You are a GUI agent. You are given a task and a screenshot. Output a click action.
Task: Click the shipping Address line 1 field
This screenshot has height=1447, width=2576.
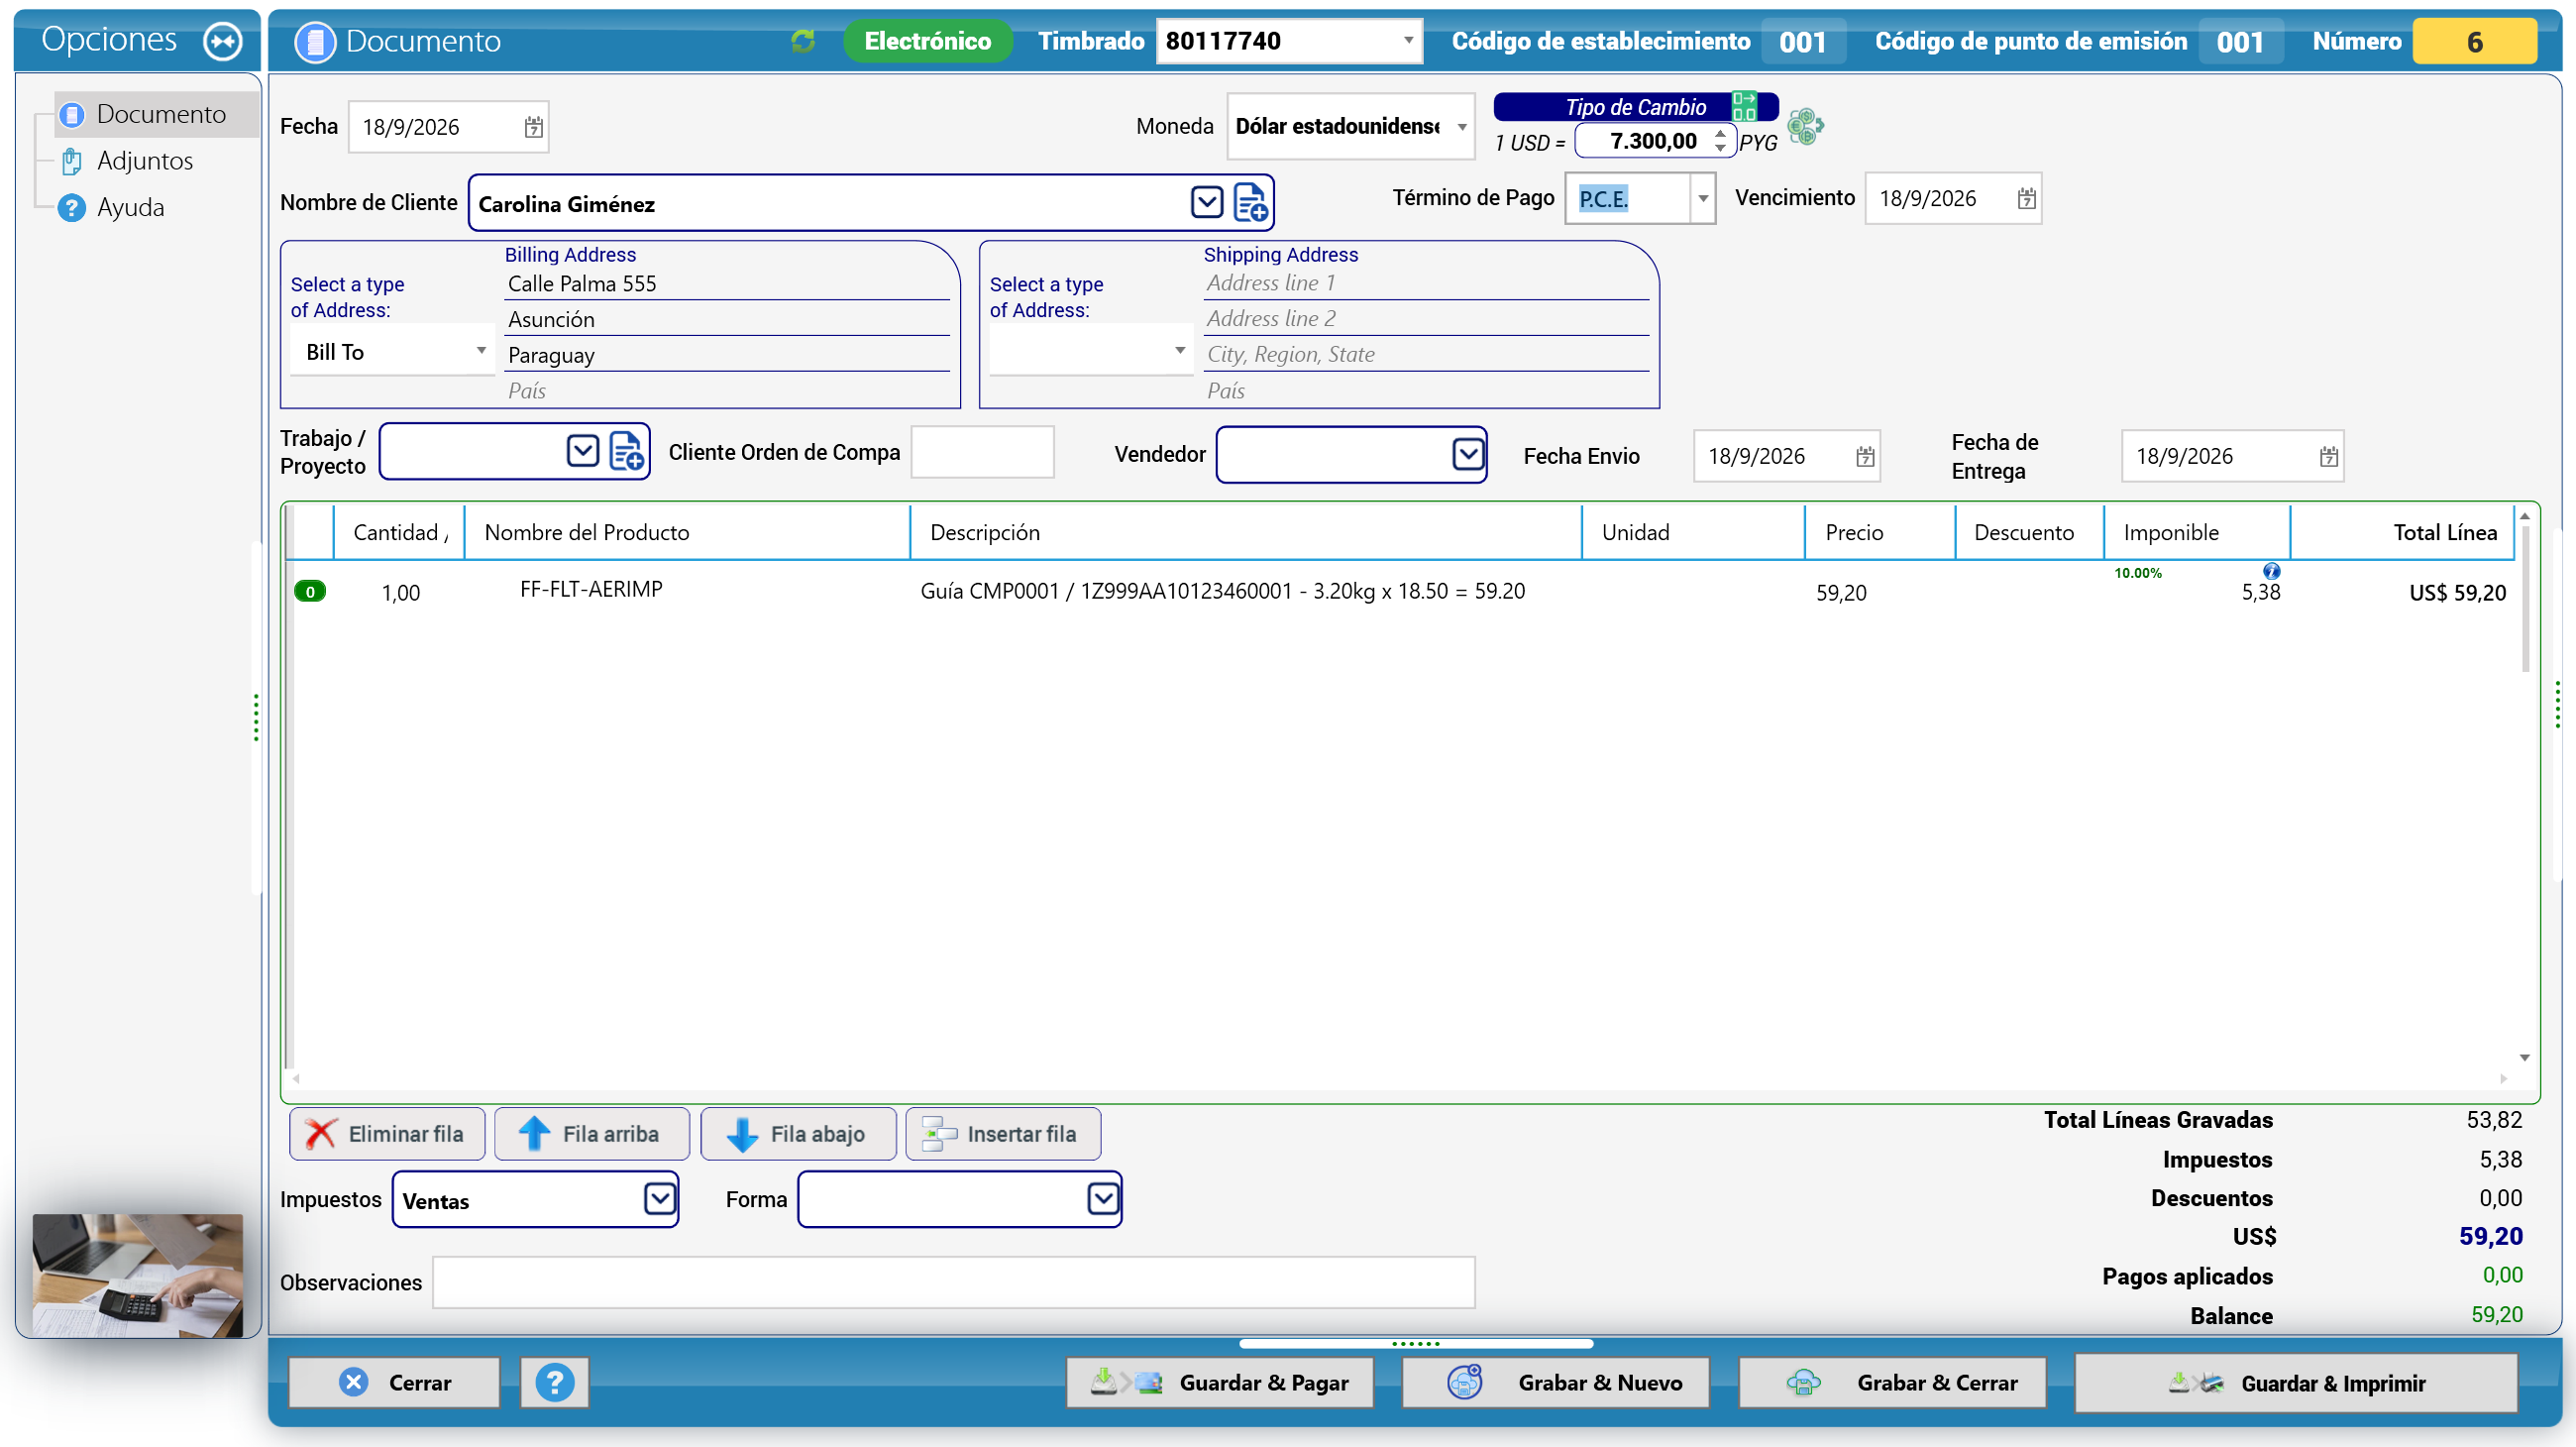pyautogui.click(x=1425, y=283)
